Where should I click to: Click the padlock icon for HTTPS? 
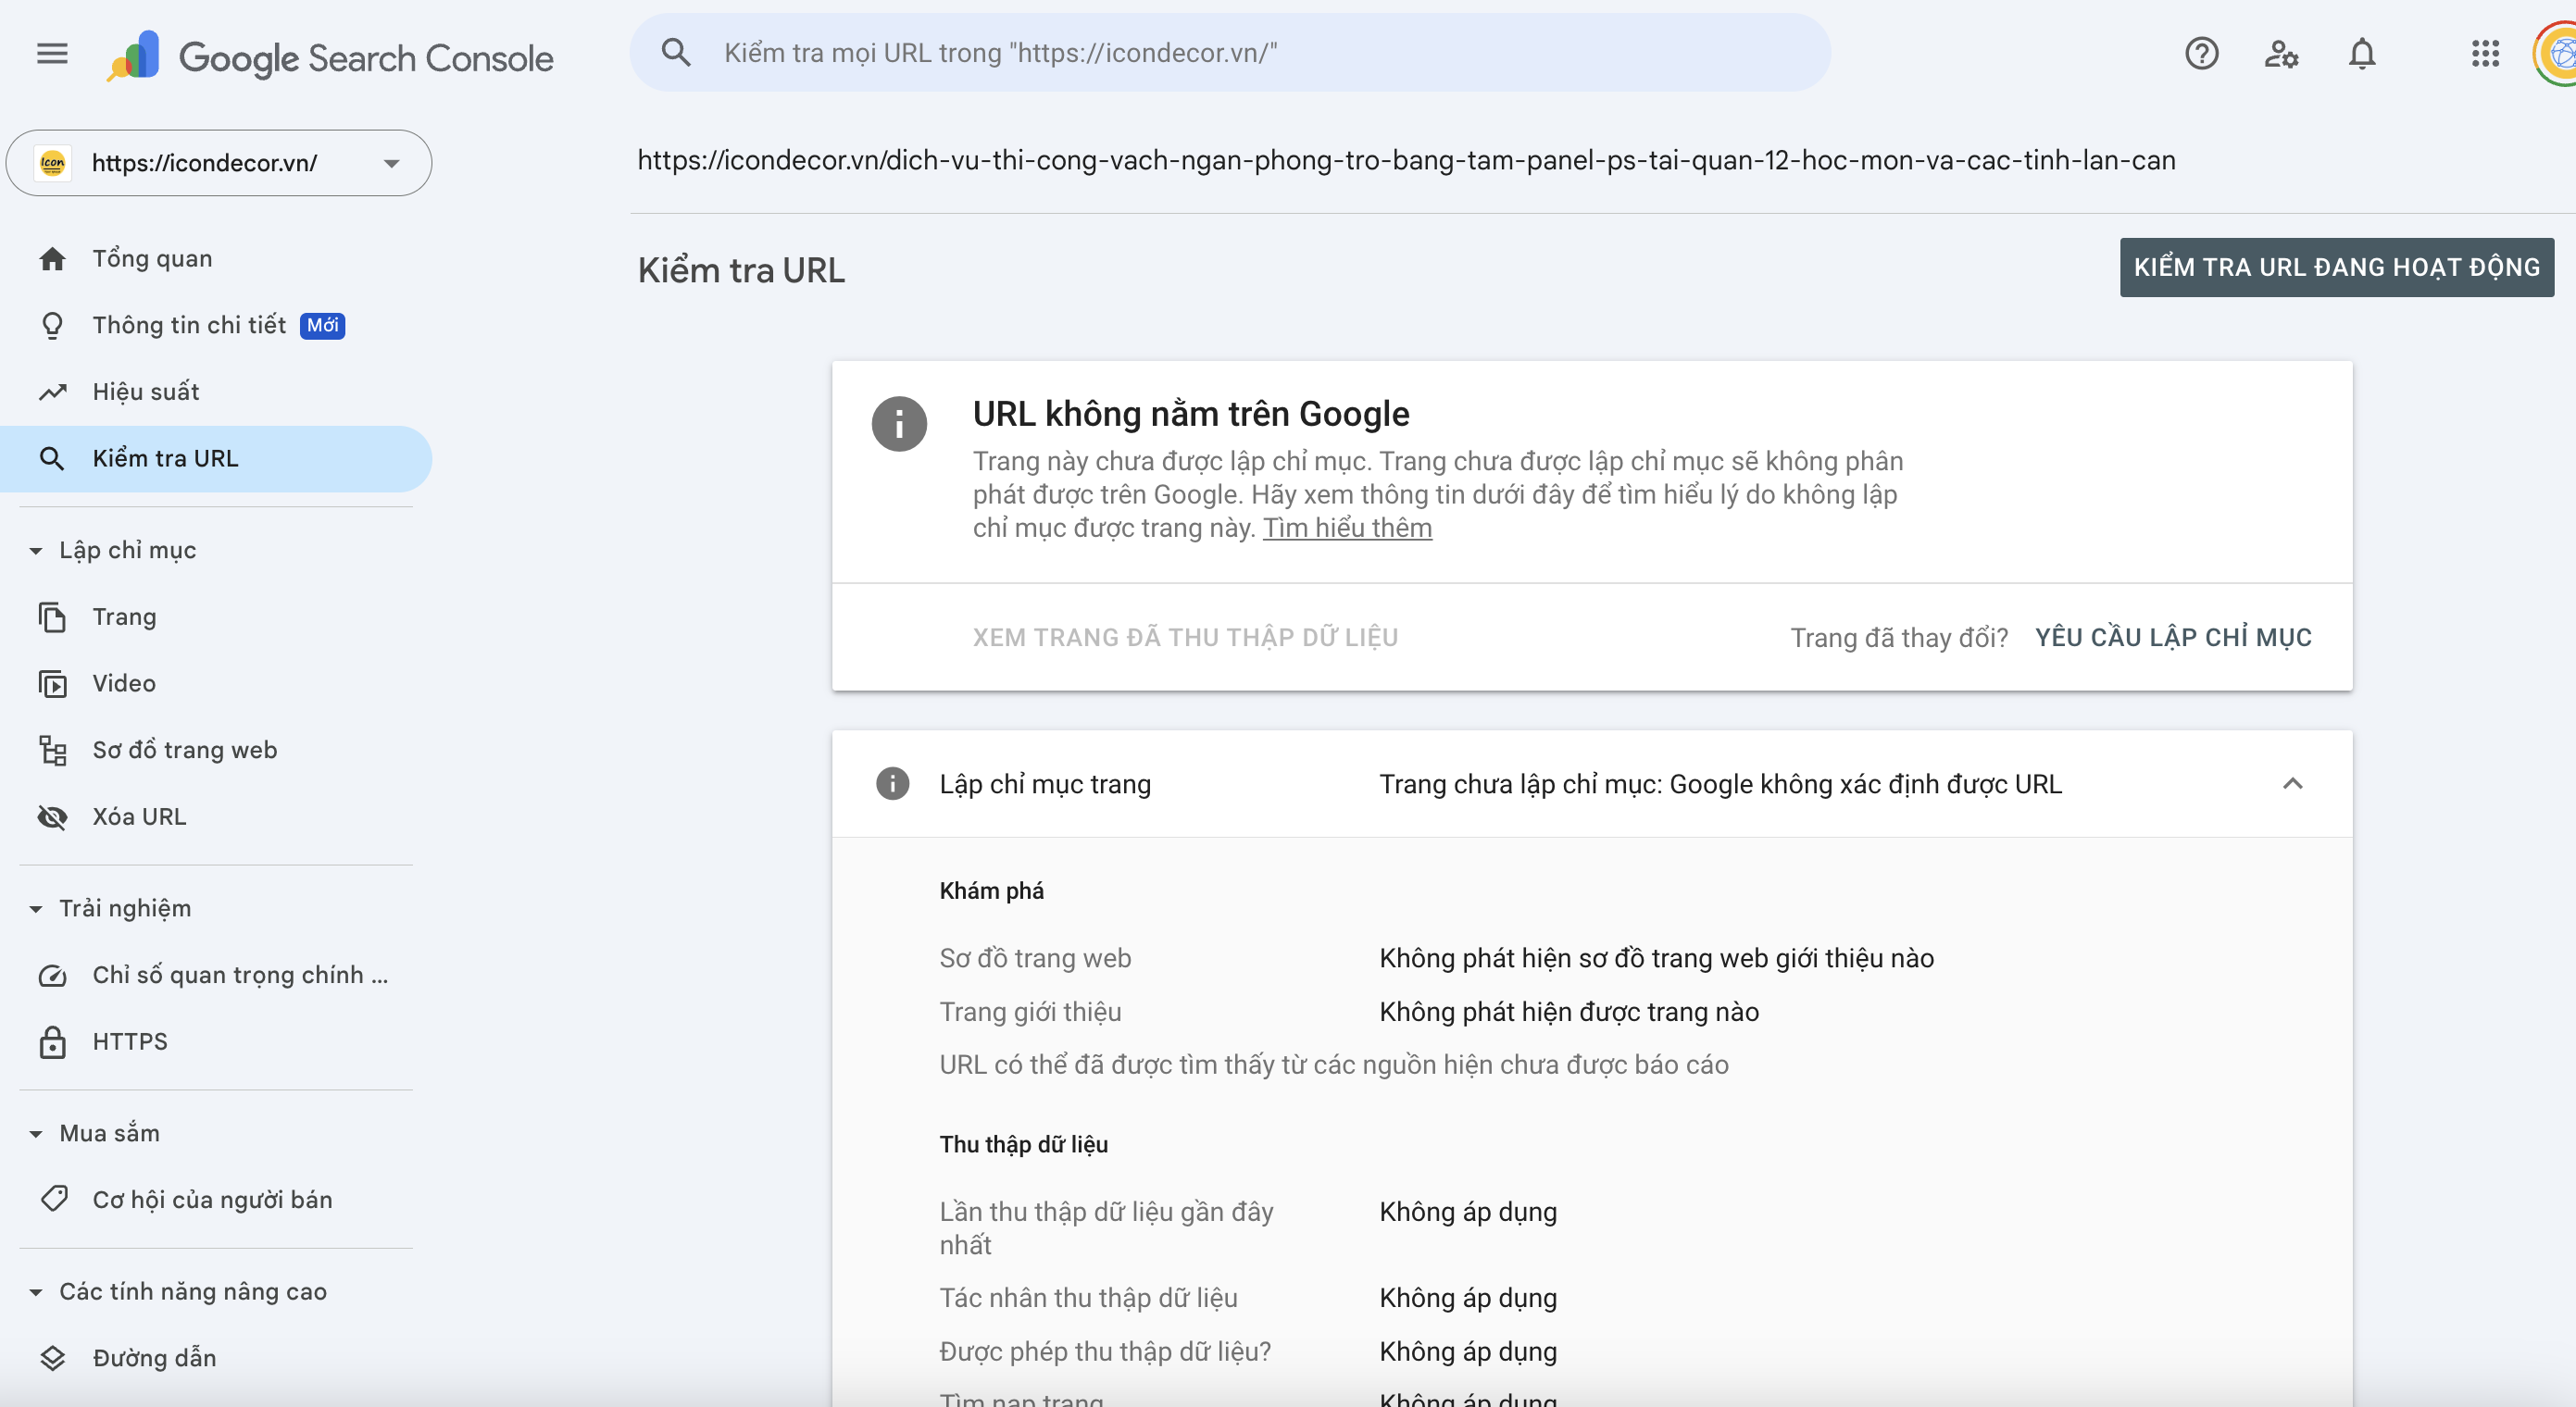pos(52,1042)
